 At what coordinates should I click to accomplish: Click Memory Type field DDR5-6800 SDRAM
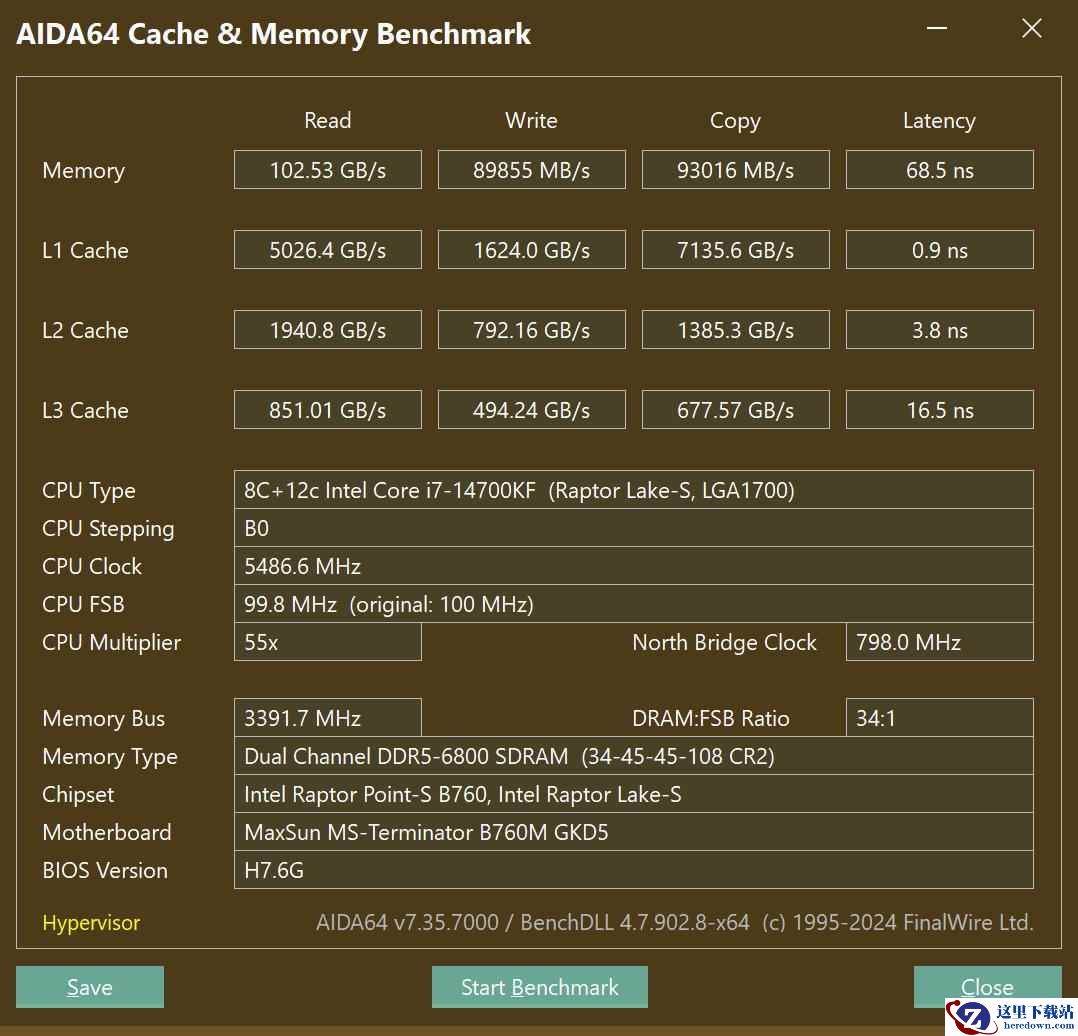click(x=634, y=756)
